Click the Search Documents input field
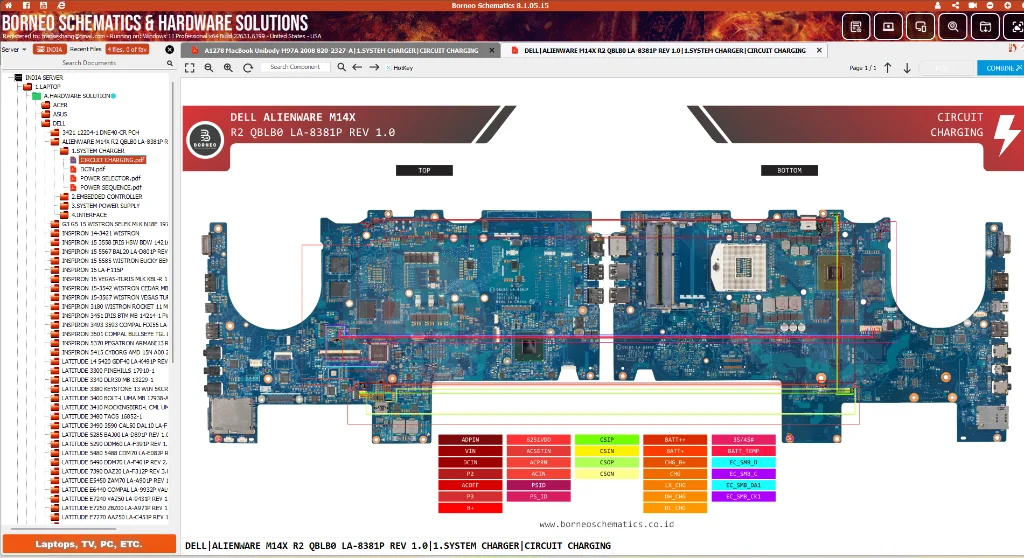The width and height of the screenshot is (1024, 558). pos(89,63)
